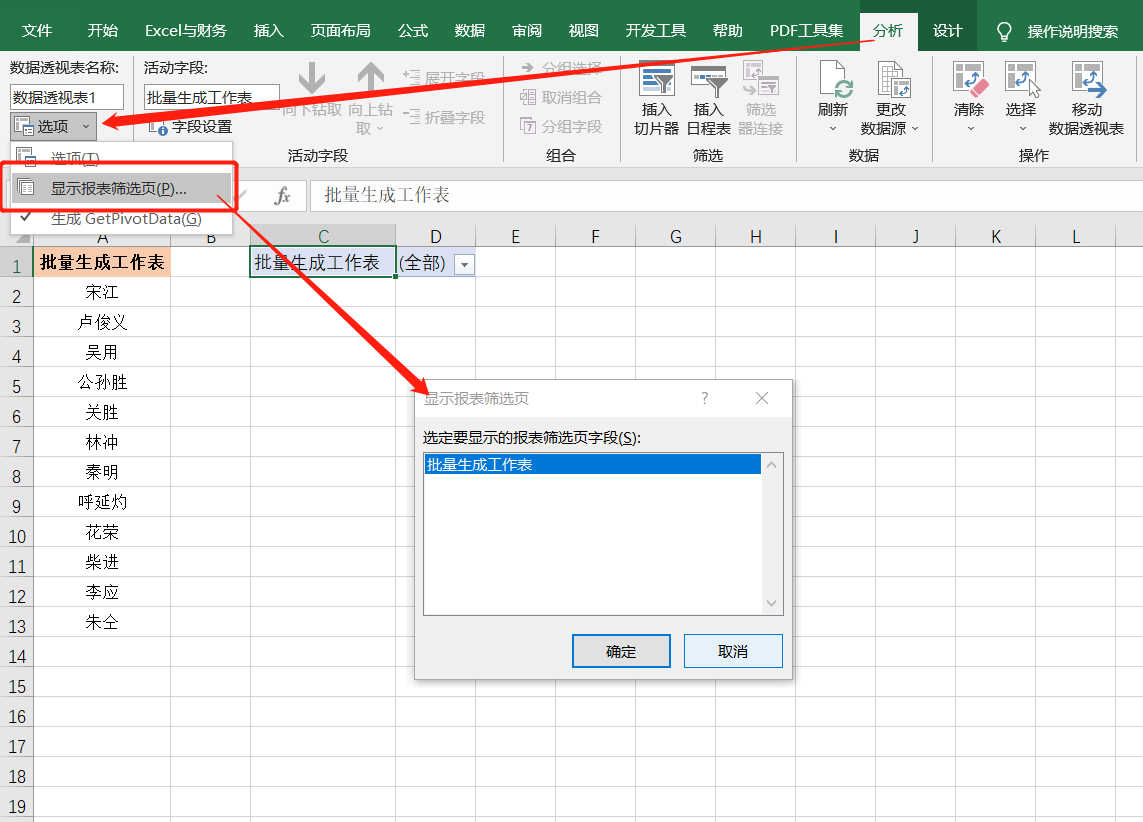This screenshot has height=822, width=1143.
Task: Click the Filter Connections icon
Action: click(760, 80)
